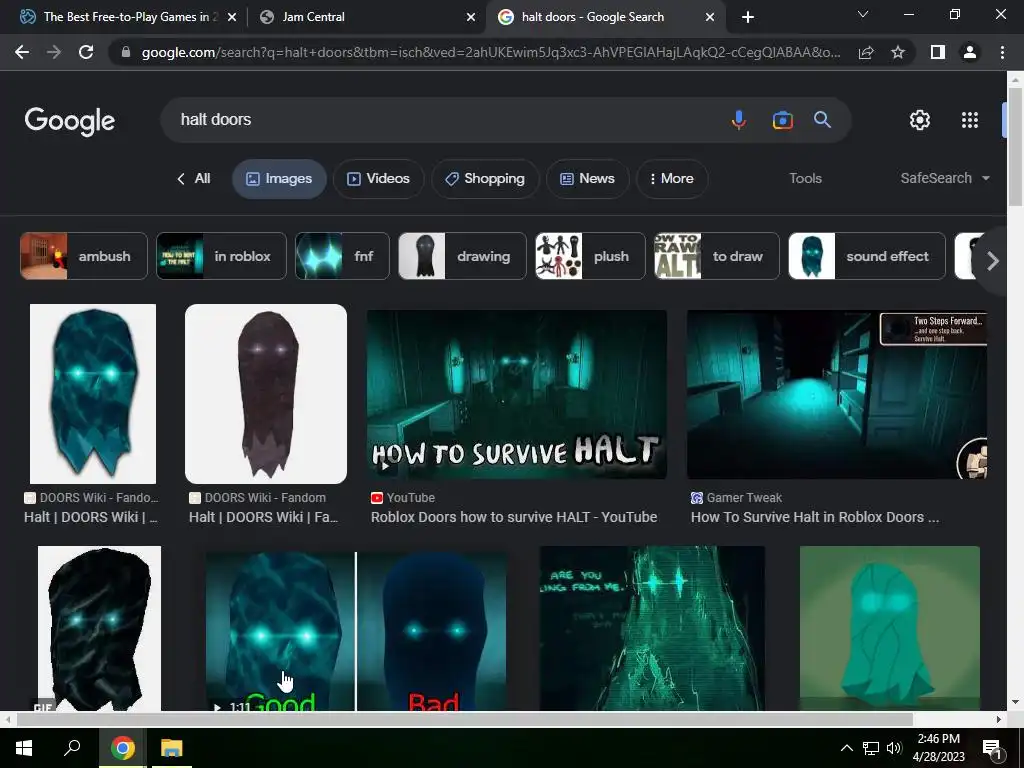
Task: Switch to News results
Action: (587, 178)
